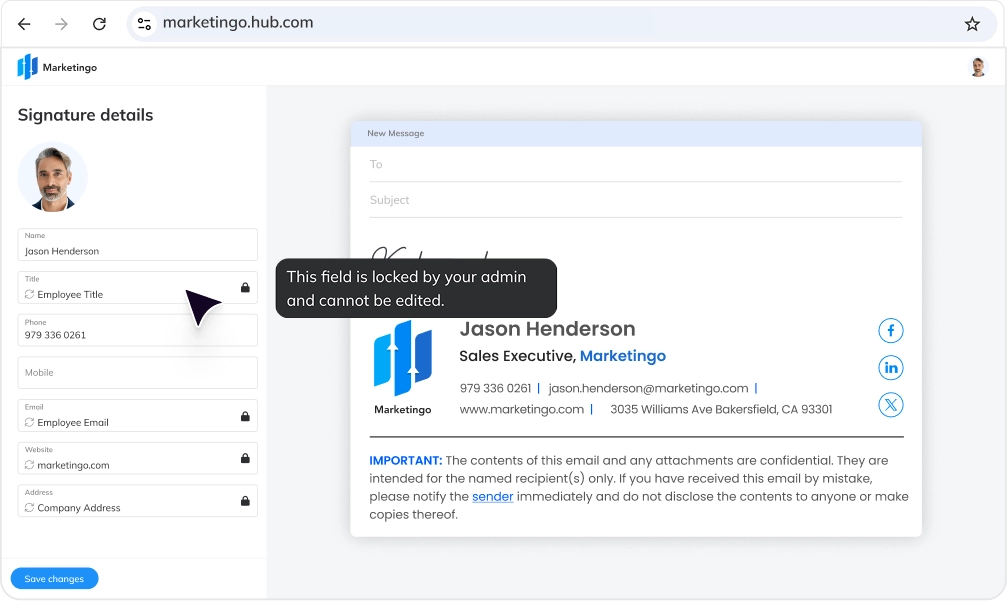Click the name Jason Henderson in signature
This screenshot has width=1007, height=601.
[x=547, y=329]
